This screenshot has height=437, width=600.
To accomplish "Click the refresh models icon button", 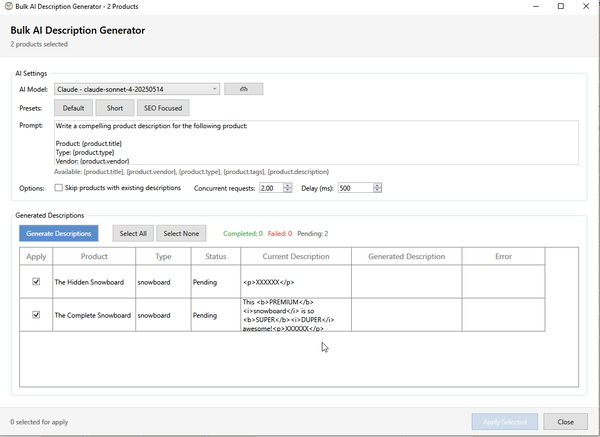I will (x=243, y=89).
